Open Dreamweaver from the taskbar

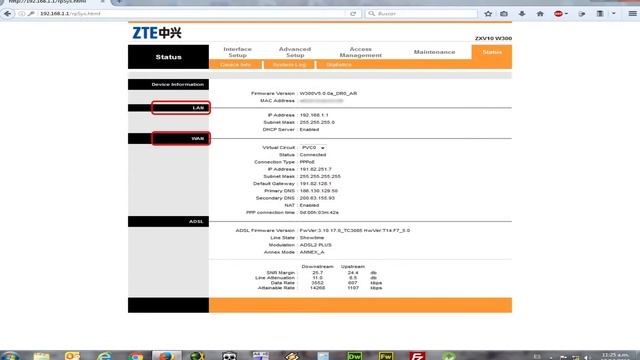coord(354,356)
